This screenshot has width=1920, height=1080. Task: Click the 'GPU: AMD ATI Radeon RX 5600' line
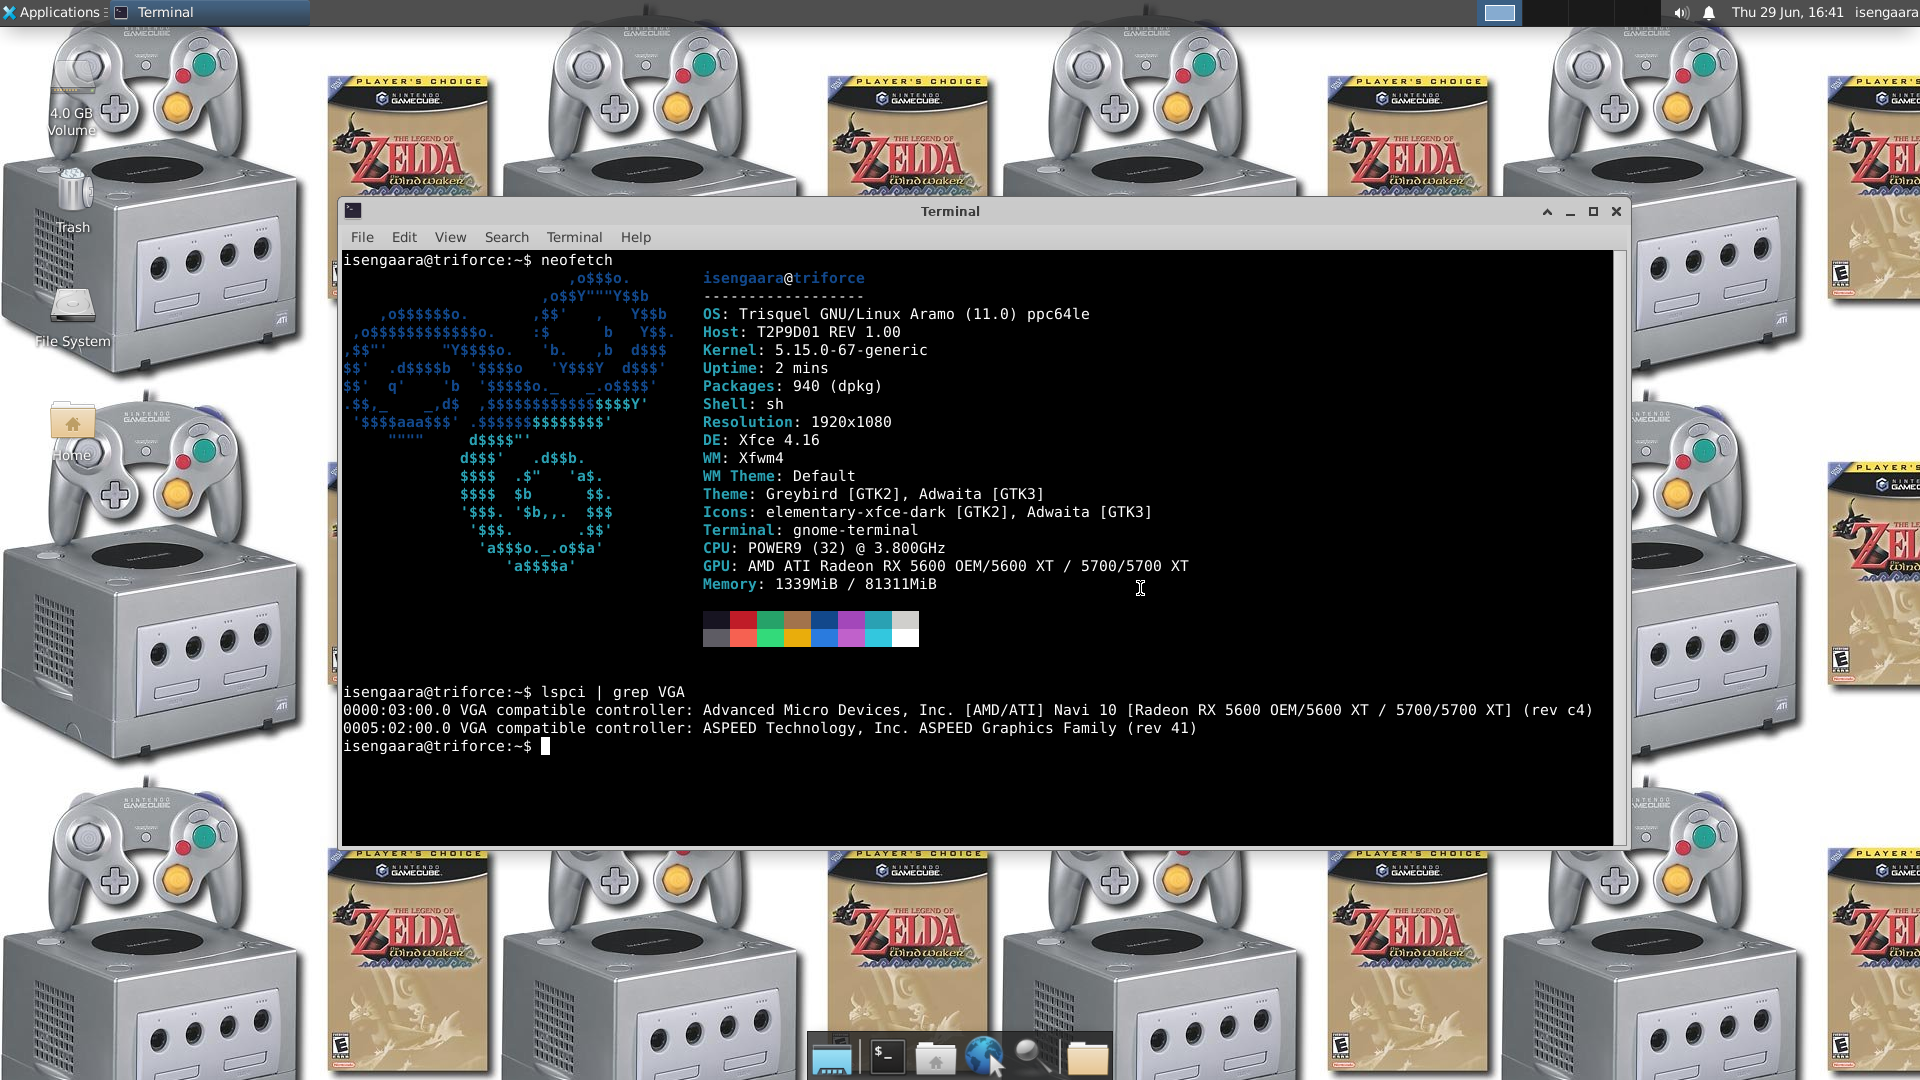pyautogui.click(x=945, y=566)
